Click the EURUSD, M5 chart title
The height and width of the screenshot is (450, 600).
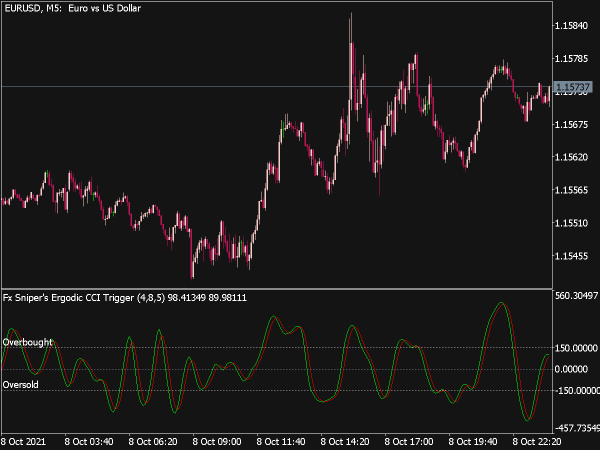coord(72,8)
